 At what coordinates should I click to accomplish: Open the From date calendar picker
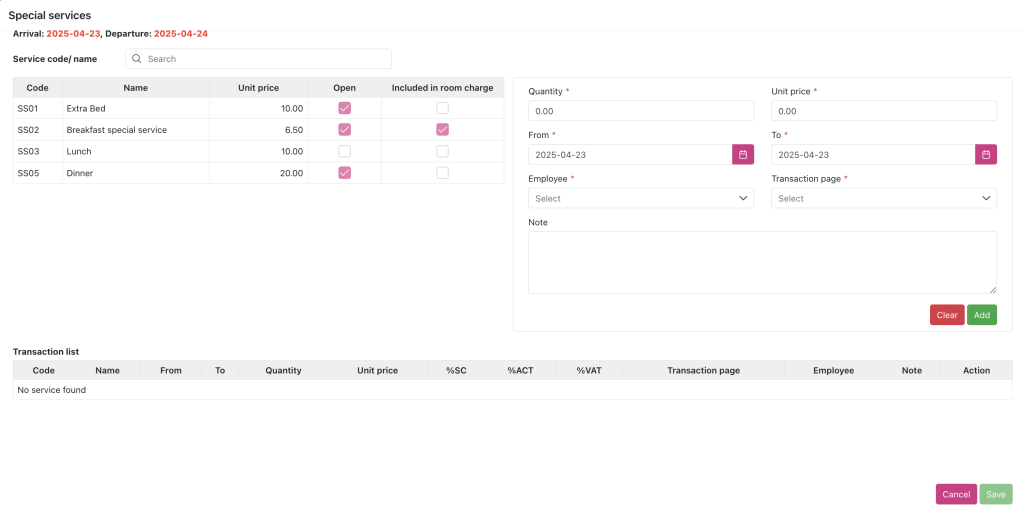coord(743,155)
